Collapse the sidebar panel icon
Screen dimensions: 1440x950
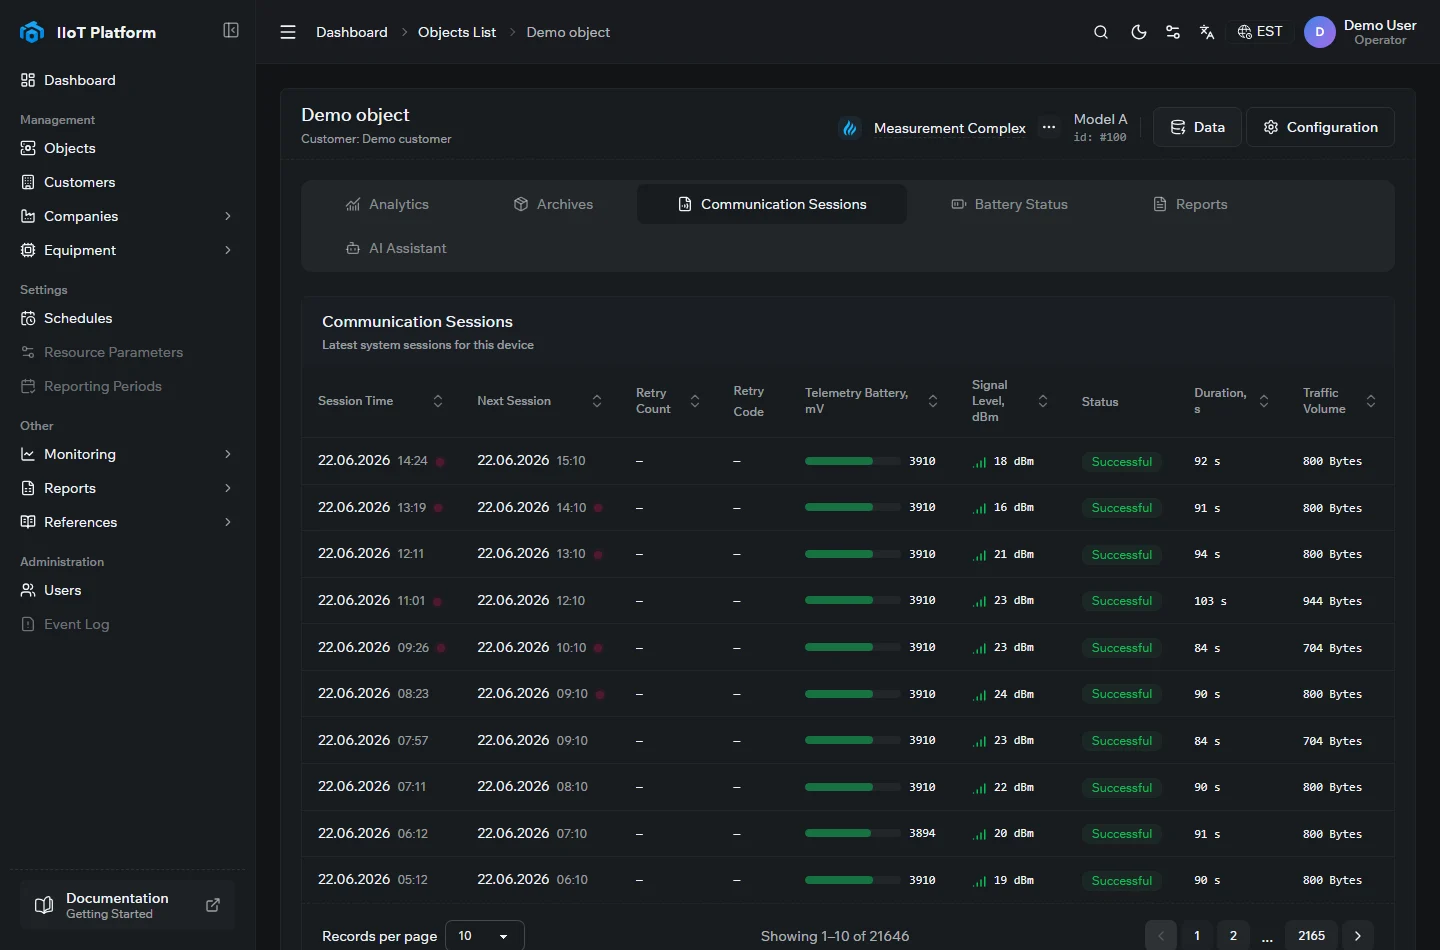coord(231,30)
